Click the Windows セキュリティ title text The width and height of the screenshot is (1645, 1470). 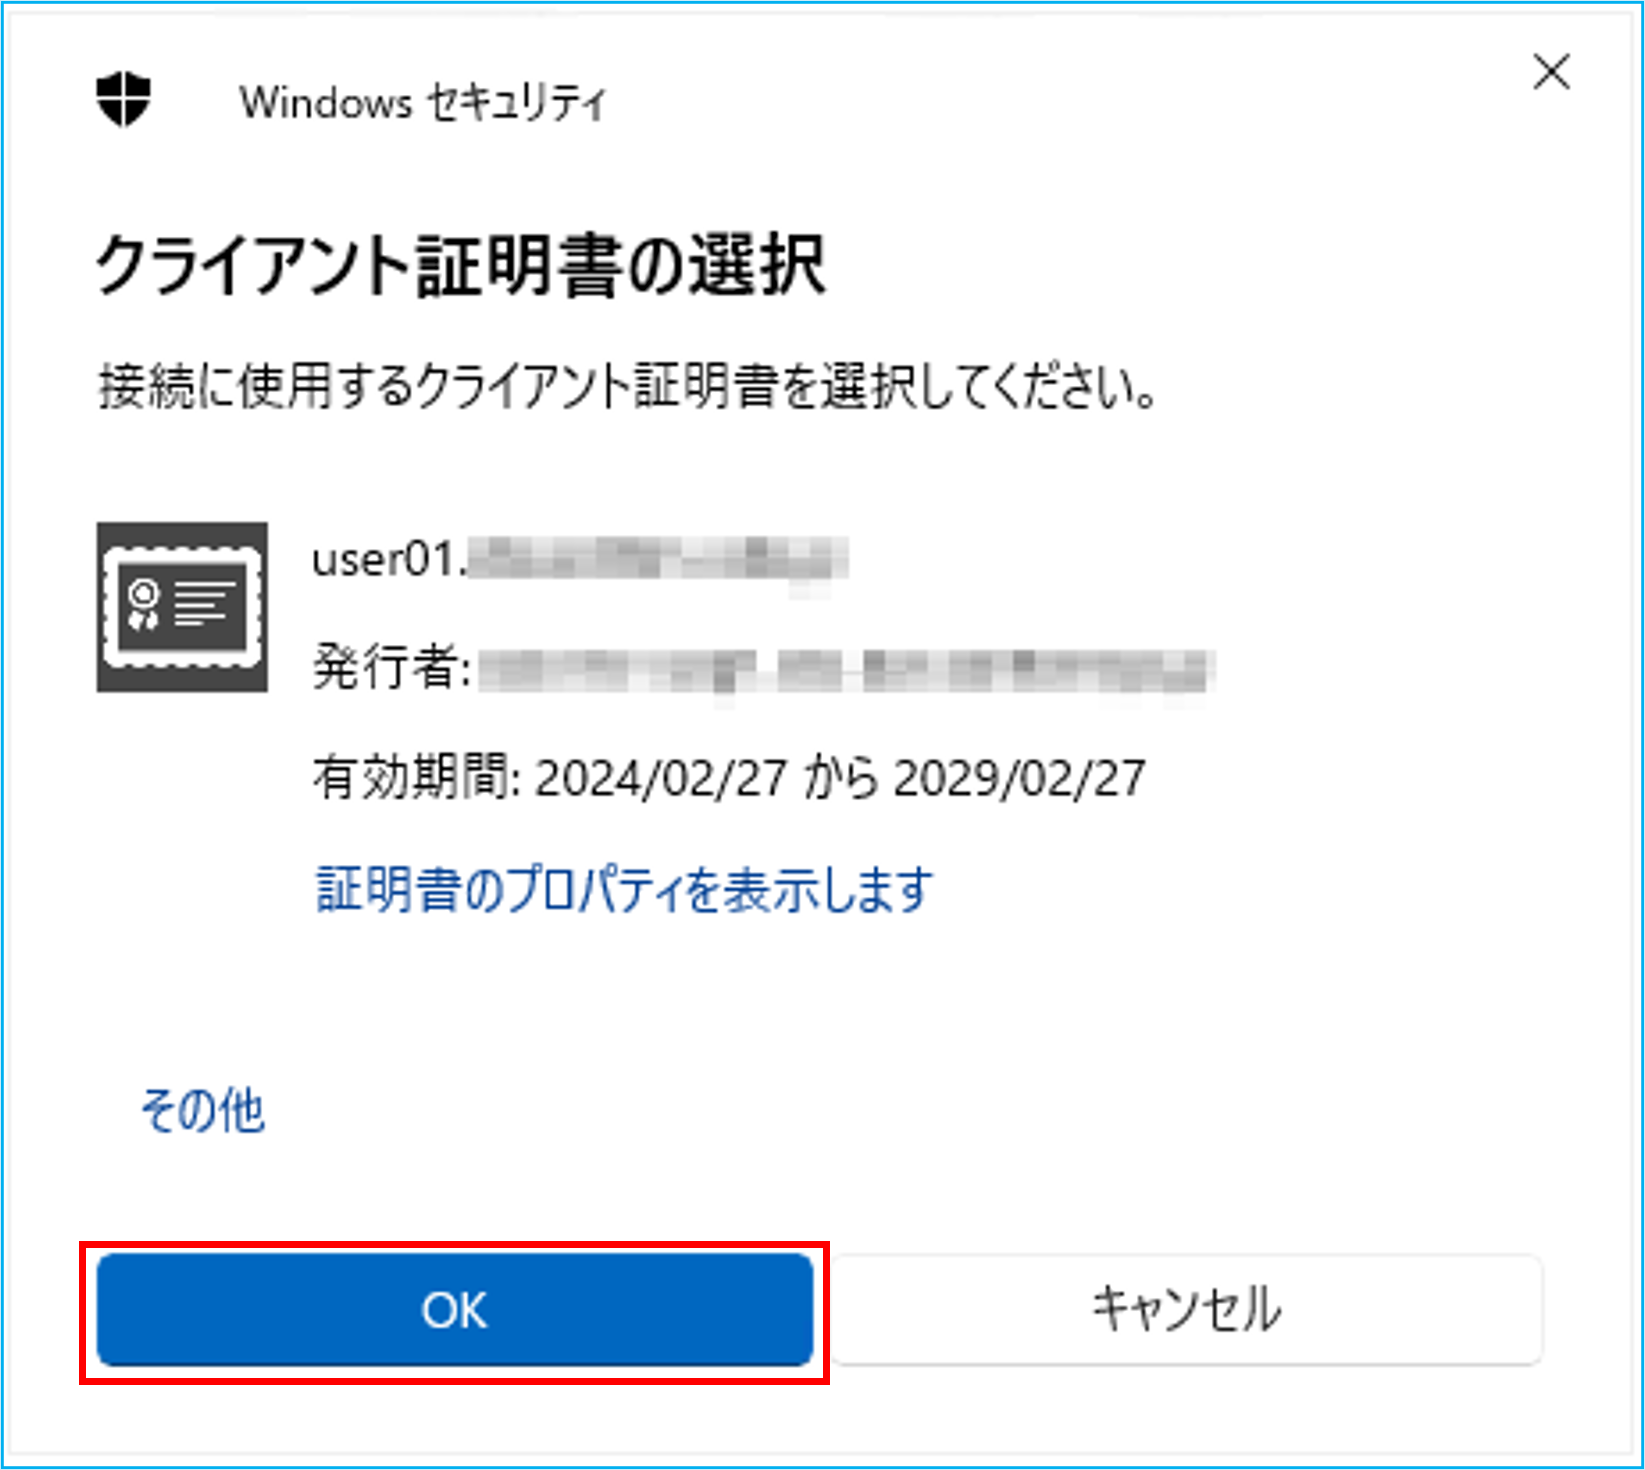[423, 102]
